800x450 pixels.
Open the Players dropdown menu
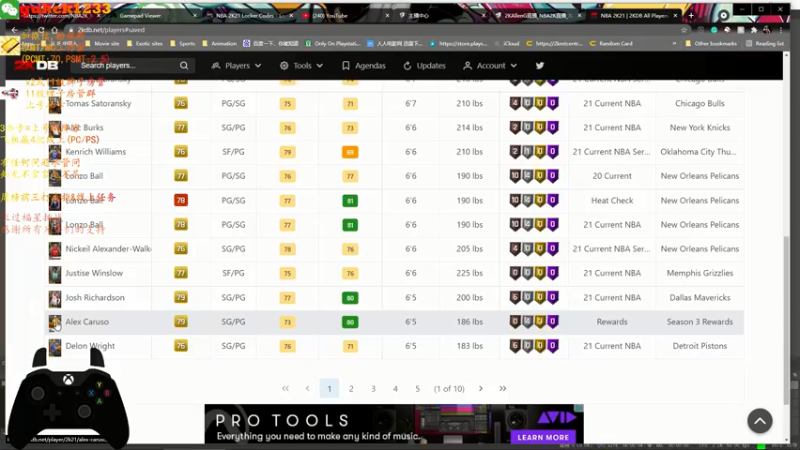[x=236, y=65]
